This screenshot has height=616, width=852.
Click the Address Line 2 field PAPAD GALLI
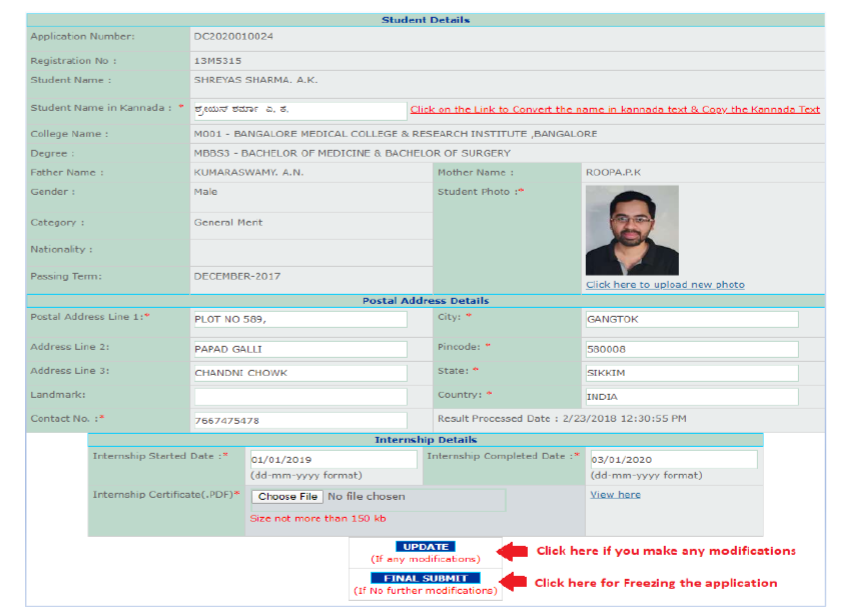pos(300,349)
